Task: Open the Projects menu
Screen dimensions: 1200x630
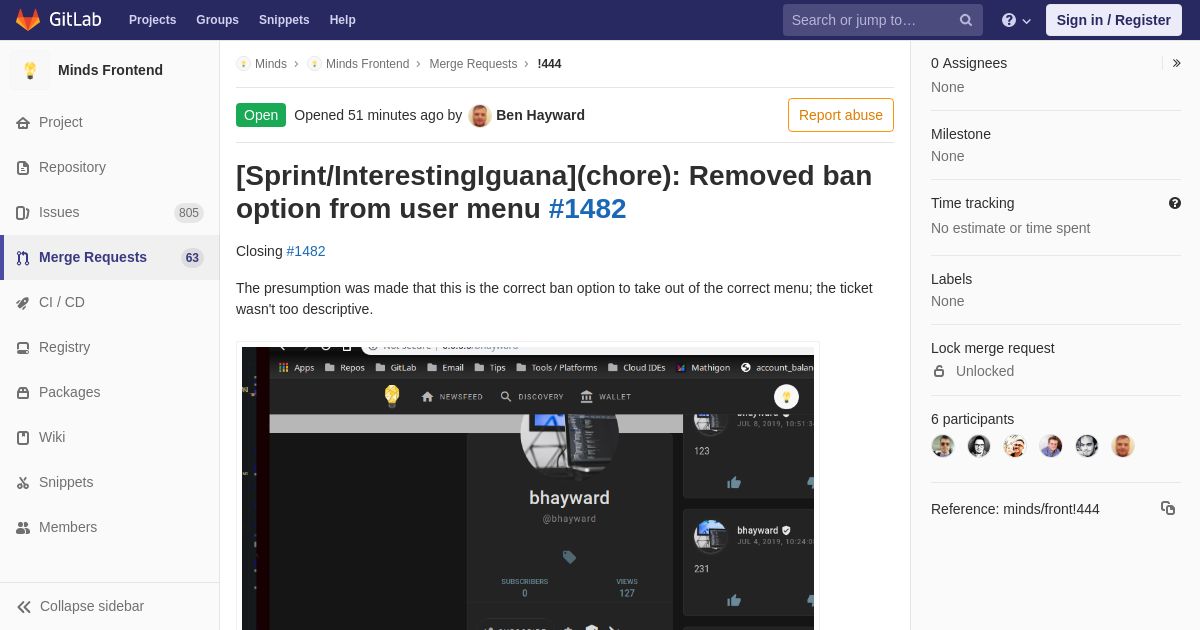Action: coord(152,20)
